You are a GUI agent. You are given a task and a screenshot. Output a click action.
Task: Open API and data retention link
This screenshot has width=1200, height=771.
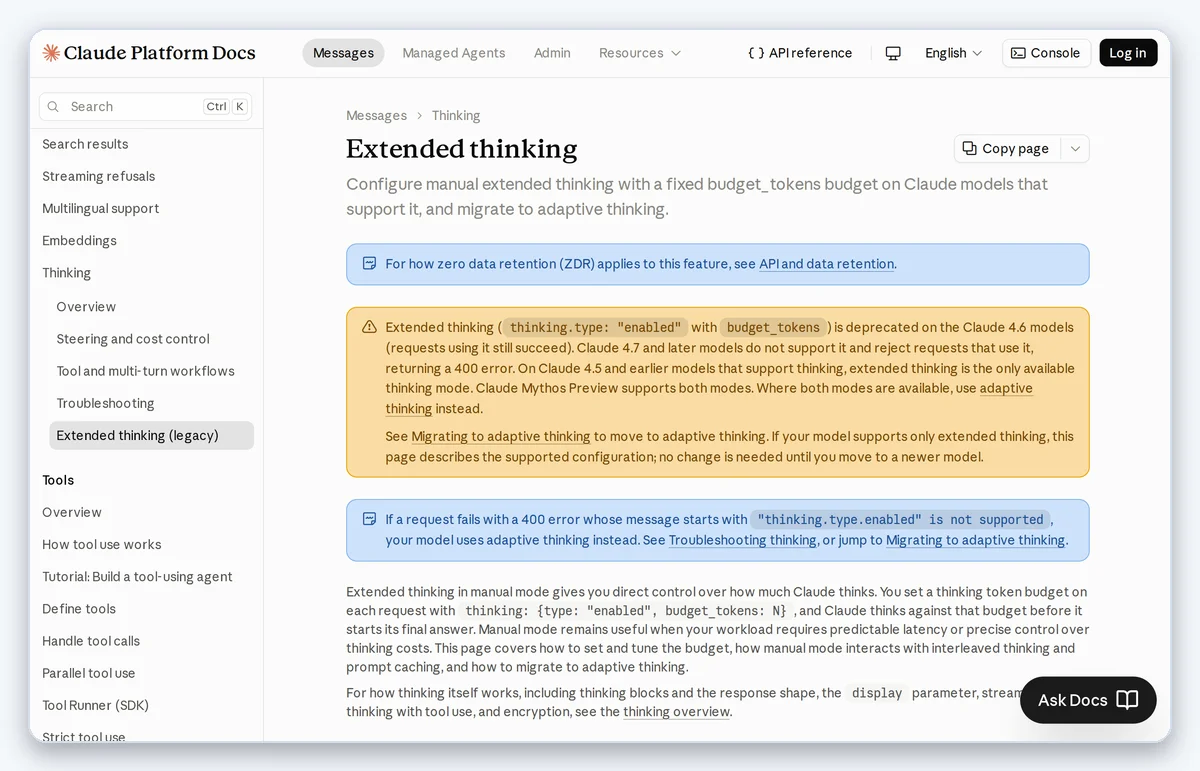827,264
